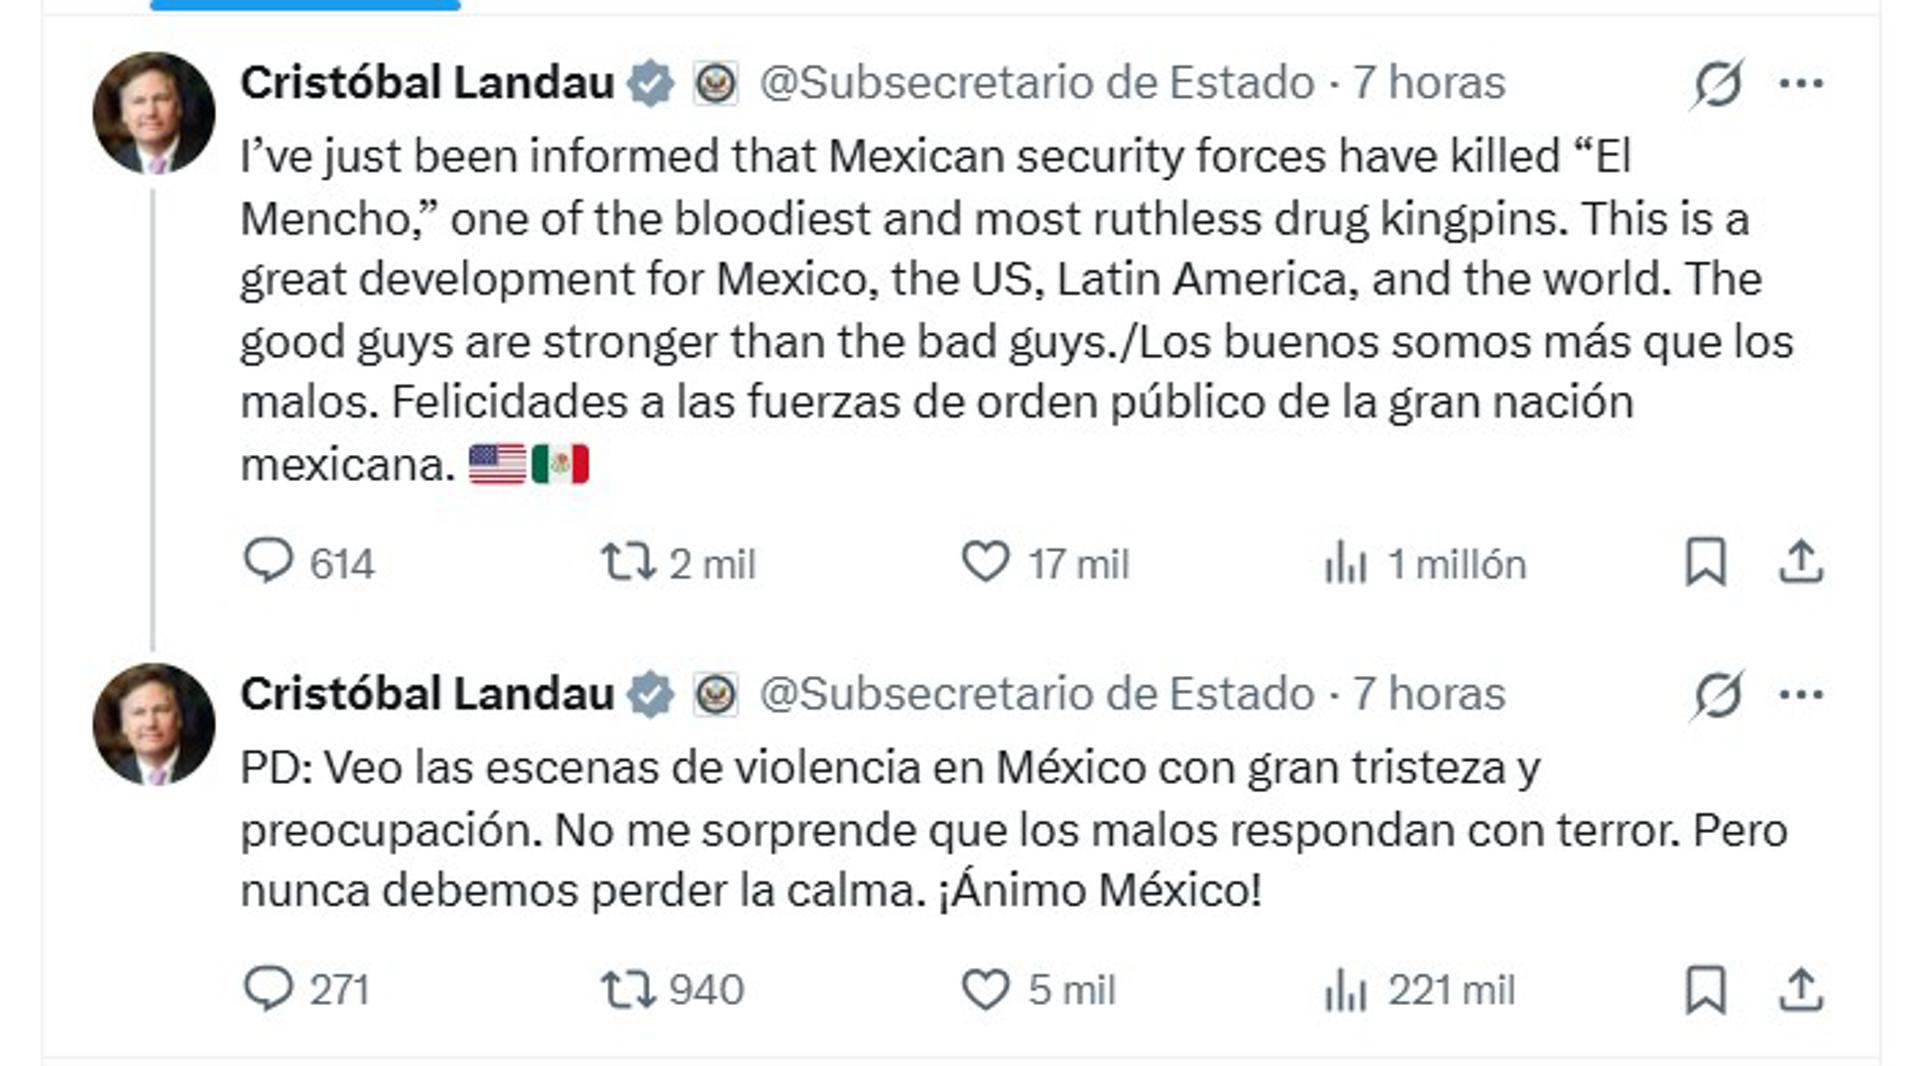Click the profile photo on second tweet
This screenshot has height=1066, width=1920.
tap(153, 724)
